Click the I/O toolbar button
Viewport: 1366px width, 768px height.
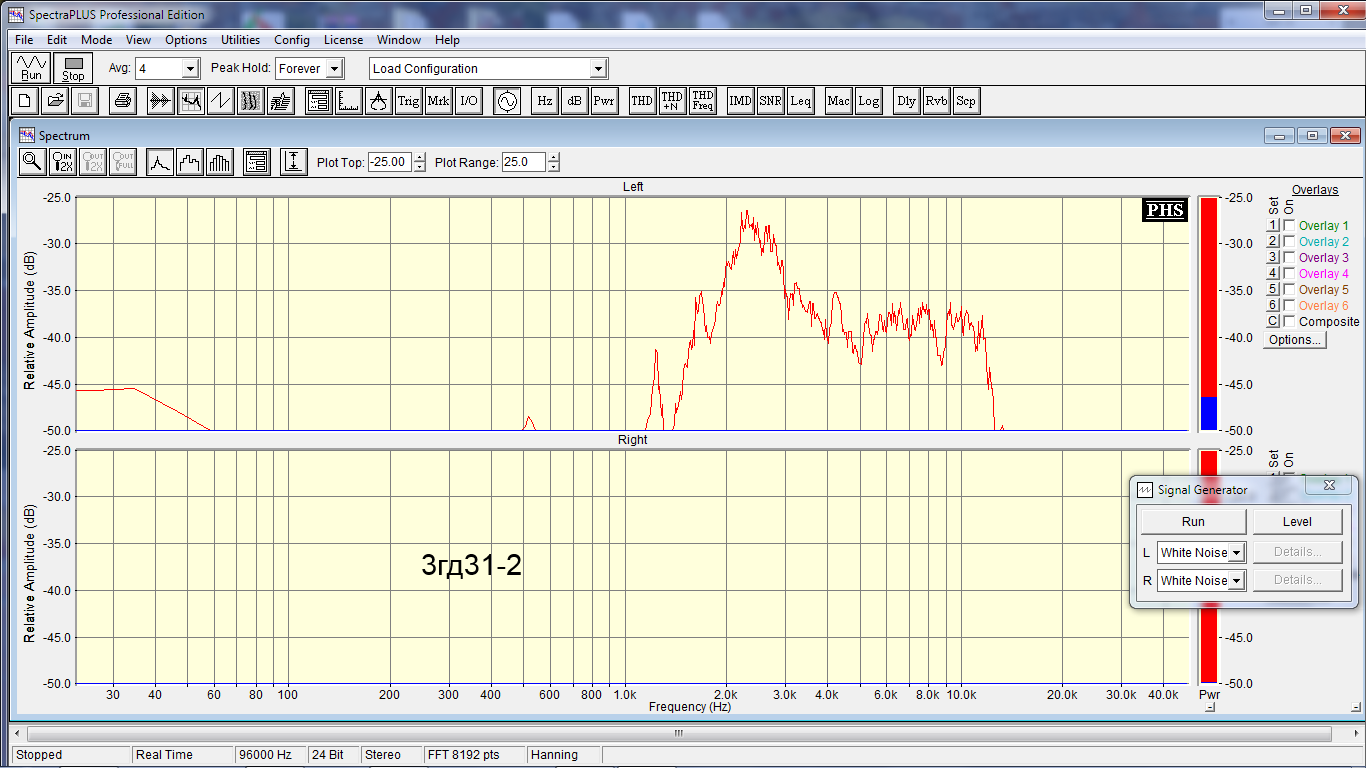point(468,101)
